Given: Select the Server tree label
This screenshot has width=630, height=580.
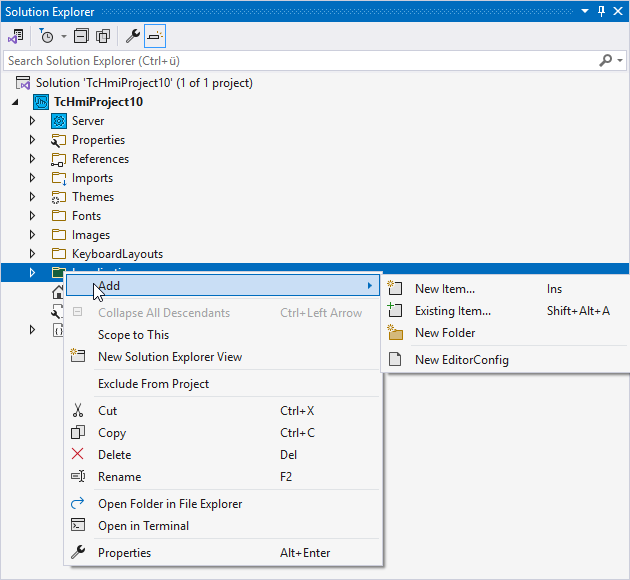Looking at the screenshot, I should coord(88,121).
